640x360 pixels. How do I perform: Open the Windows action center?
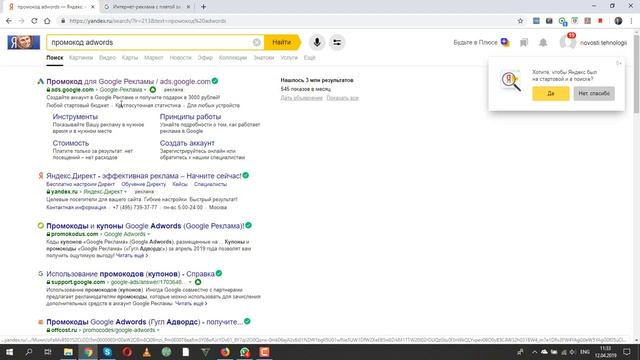click(627, 352)
